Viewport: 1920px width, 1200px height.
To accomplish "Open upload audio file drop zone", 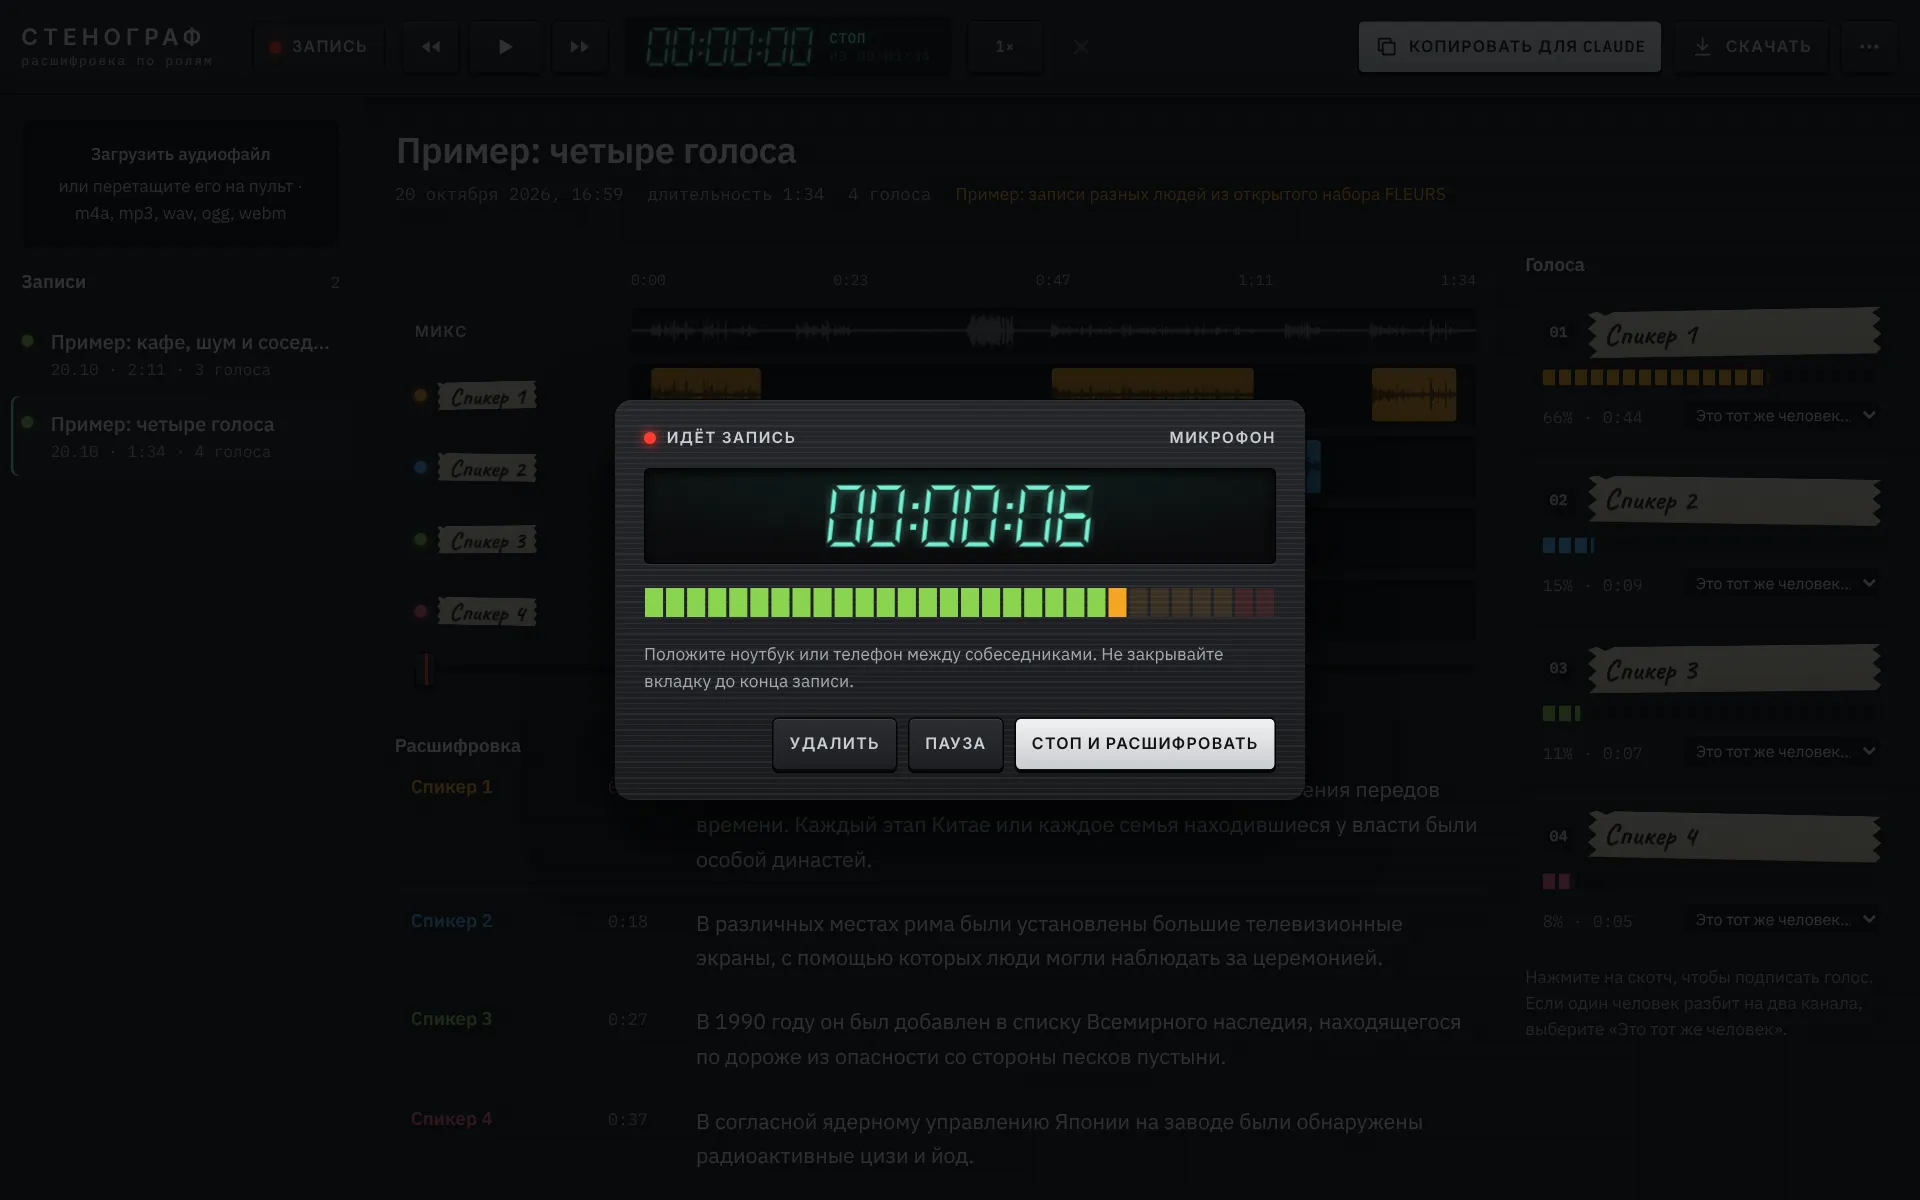I will coord(180,183).
